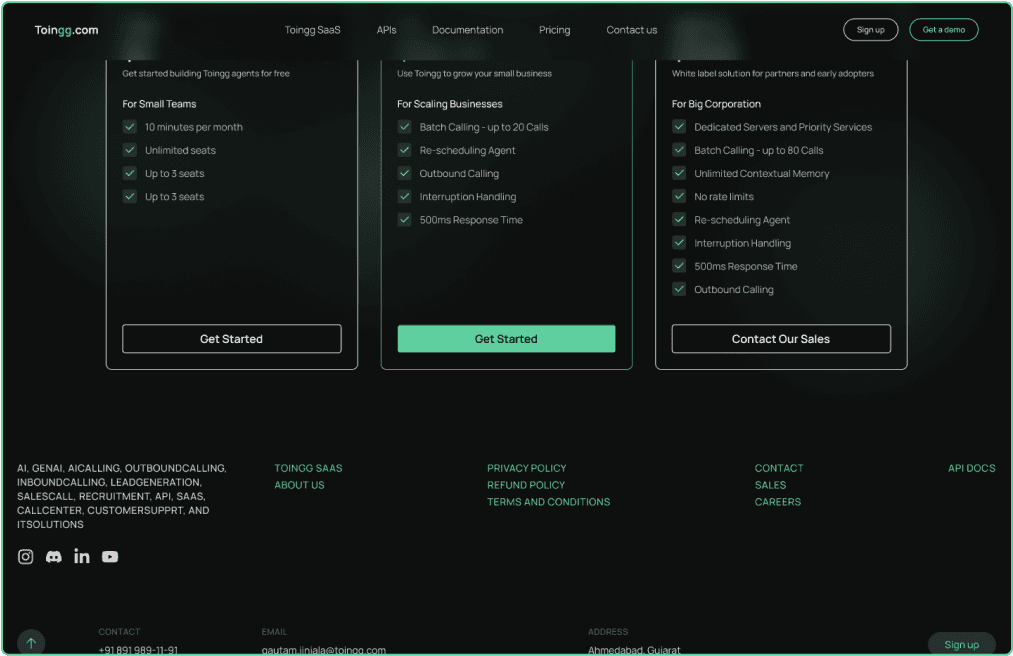1013x656 pixels.
Task: Open PRIVACY POLICY footer link
Action: (527, 468)
